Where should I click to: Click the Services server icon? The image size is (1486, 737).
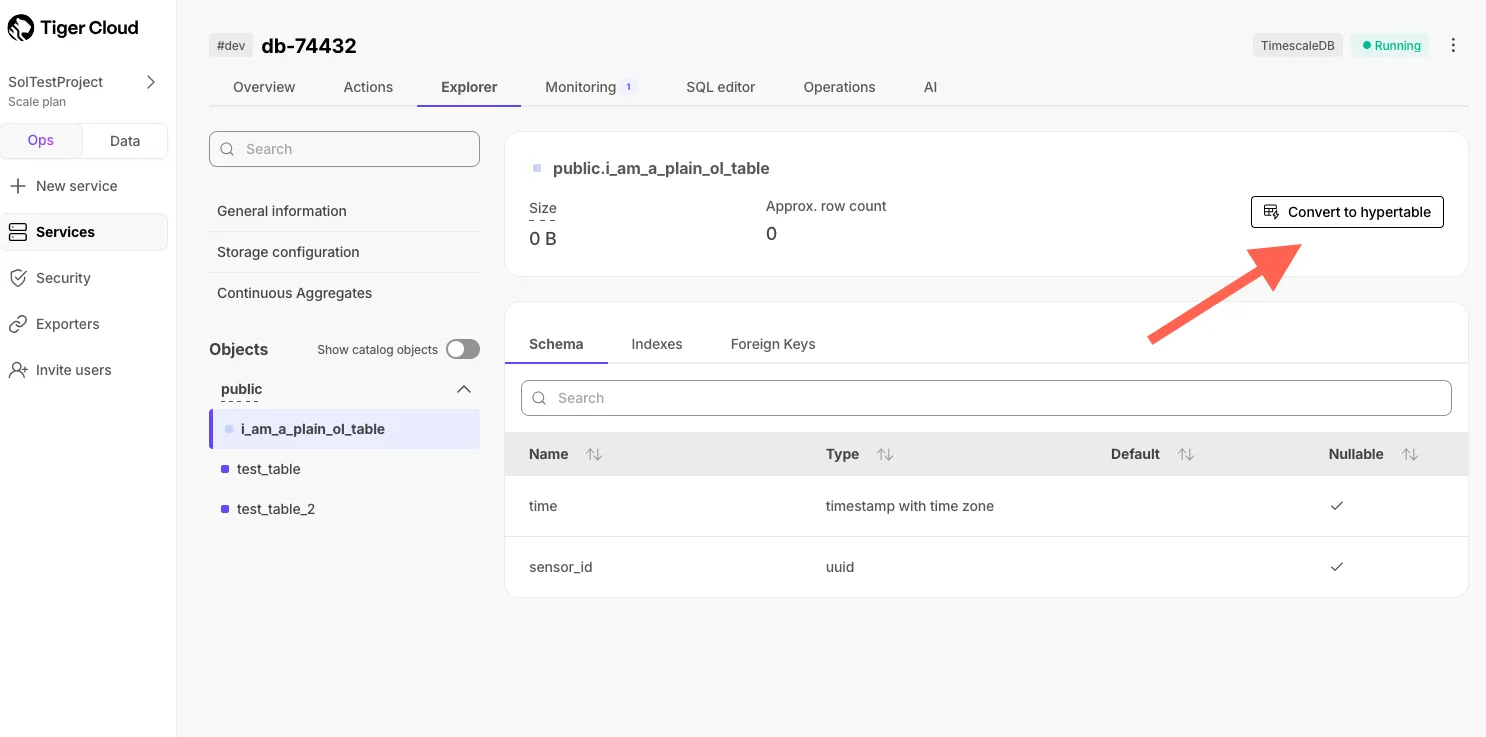click(x=18, y=232)
